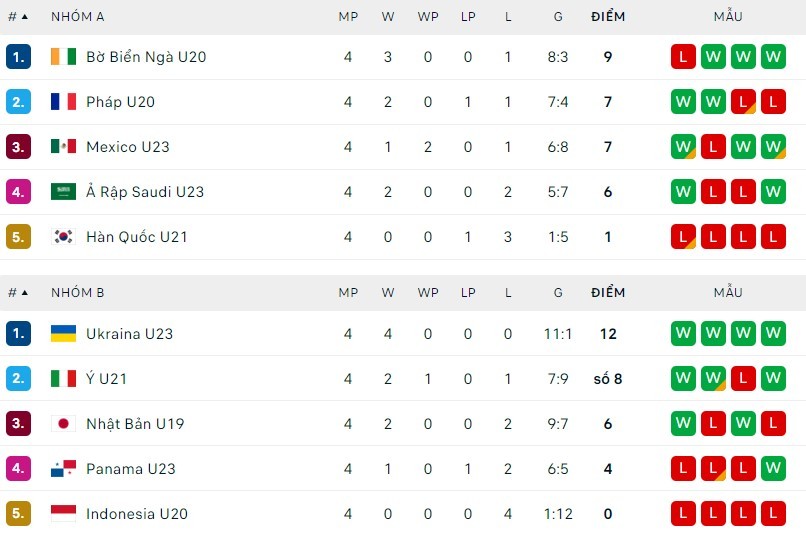806x533 pixels.
Task: Click the South Korea flag icon
Action: [x=63, y=237]
